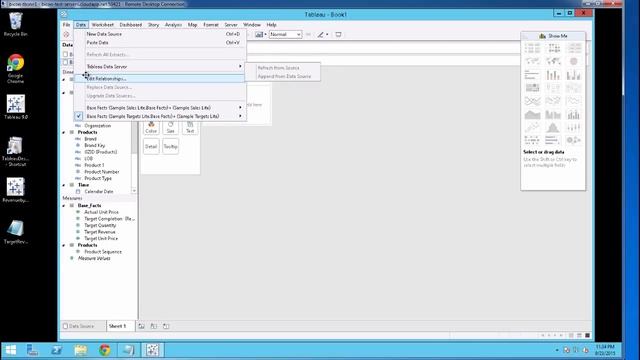Click the New Dashboard icon in the bottom tab bar
640x360 pixels.
(154, 326)
